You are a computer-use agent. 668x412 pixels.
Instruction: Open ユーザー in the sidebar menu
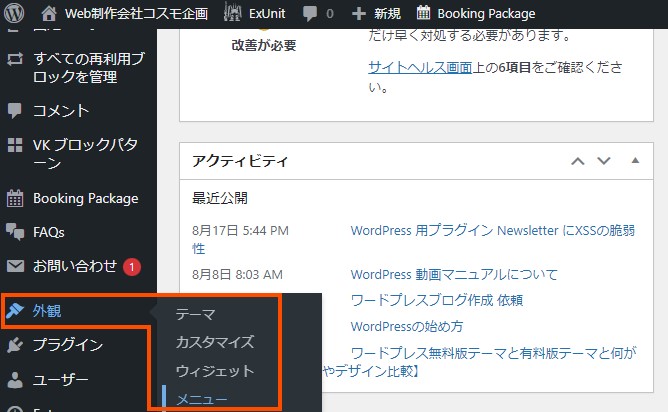click(61, 380)
